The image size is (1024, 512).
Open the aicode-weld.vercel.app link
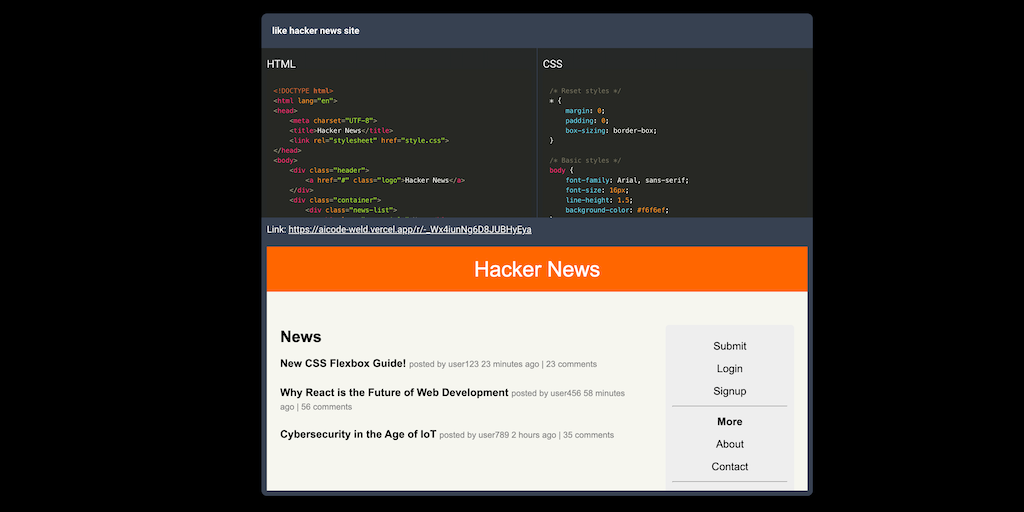(x=409, y=229)
